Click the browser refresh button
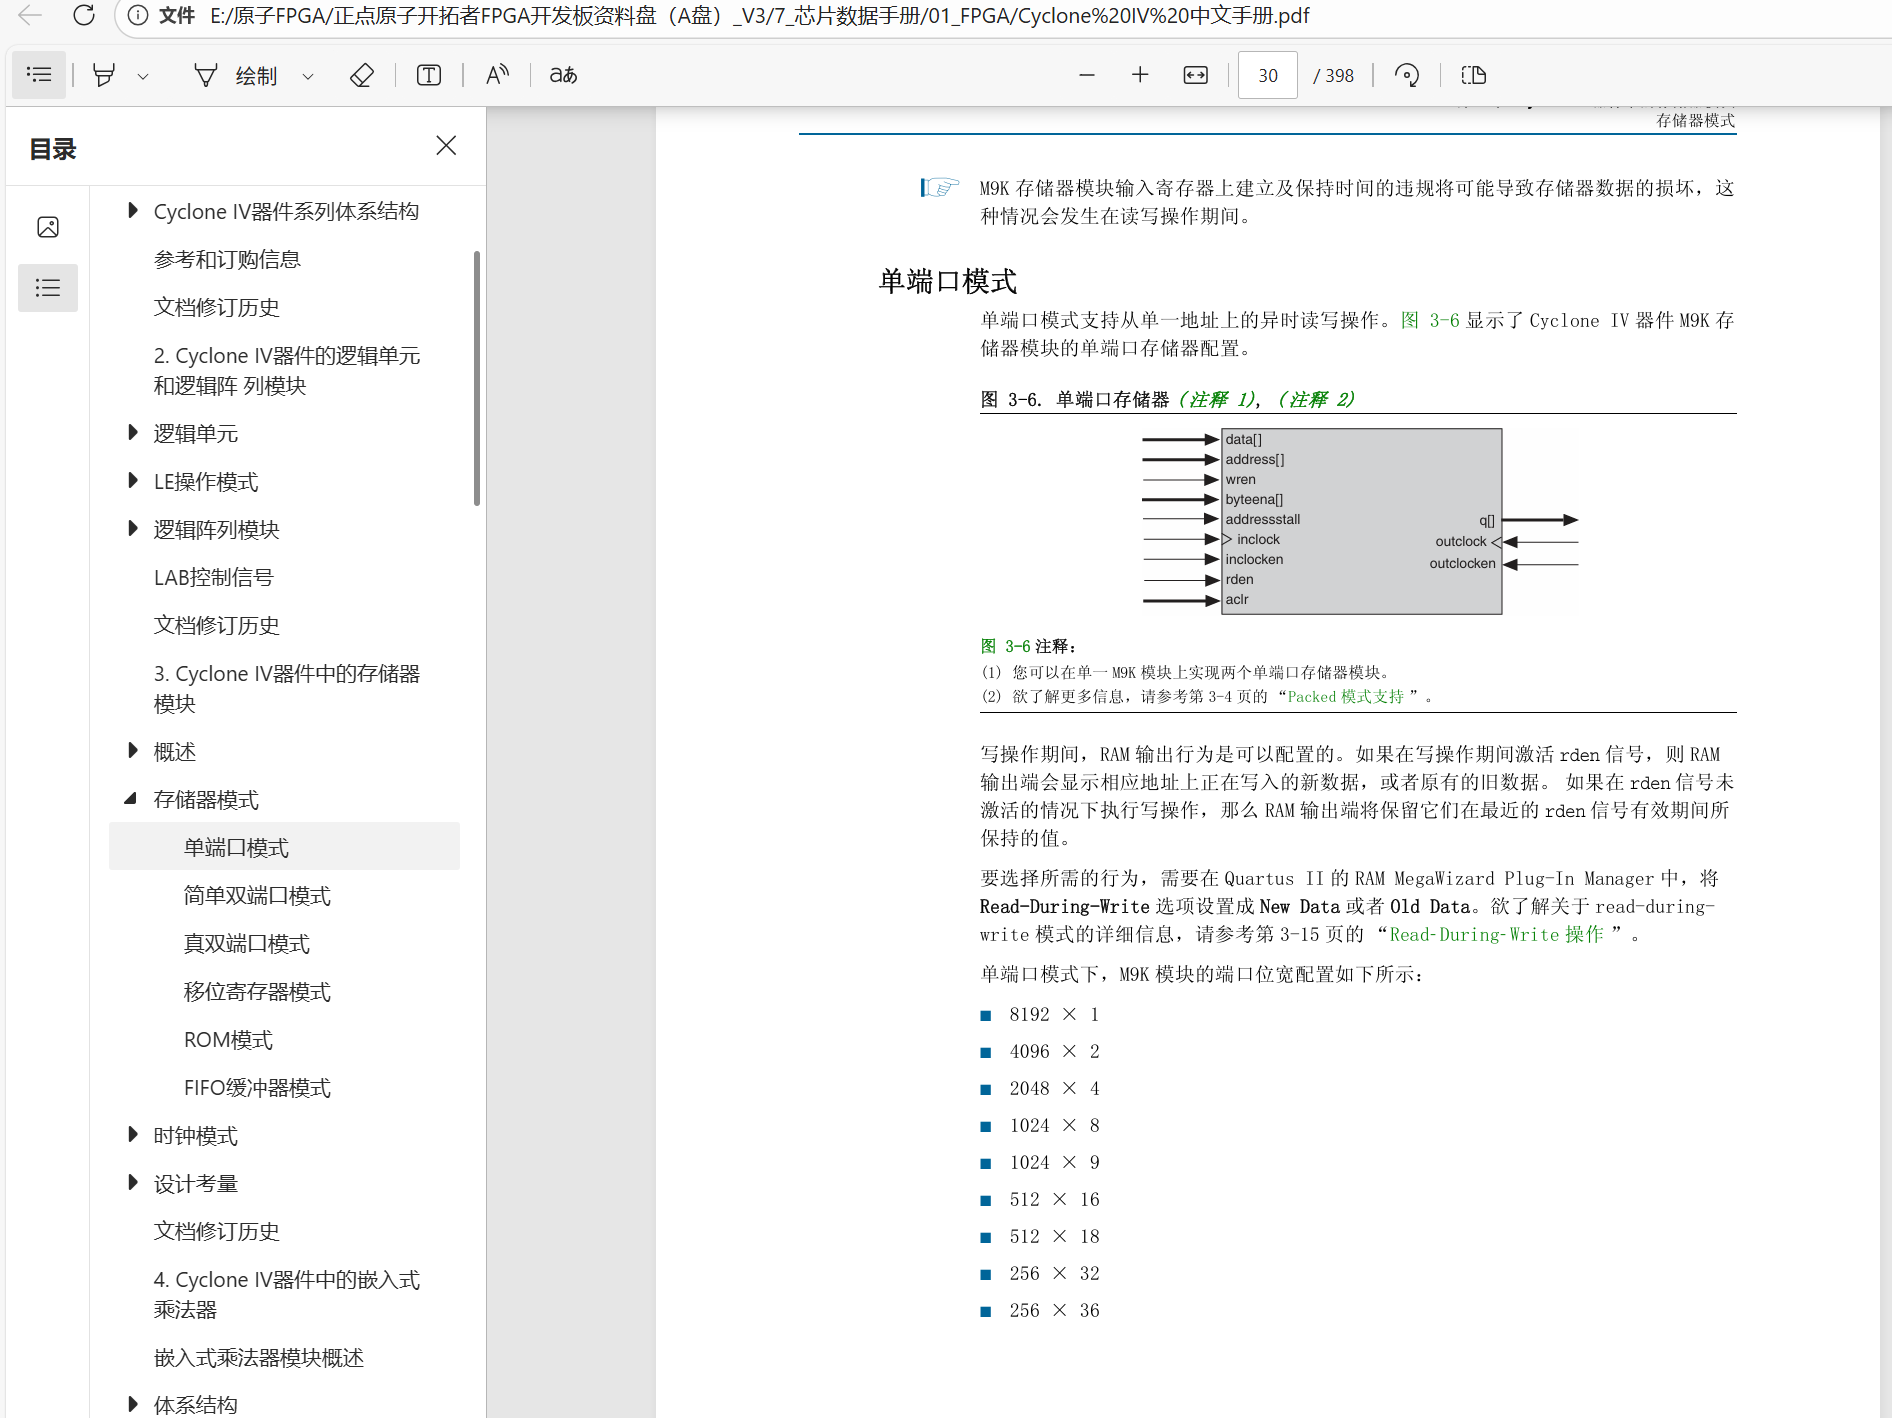Image resolution: width=1892 pixels, height=1418 pixels. (x=84, y=15)
